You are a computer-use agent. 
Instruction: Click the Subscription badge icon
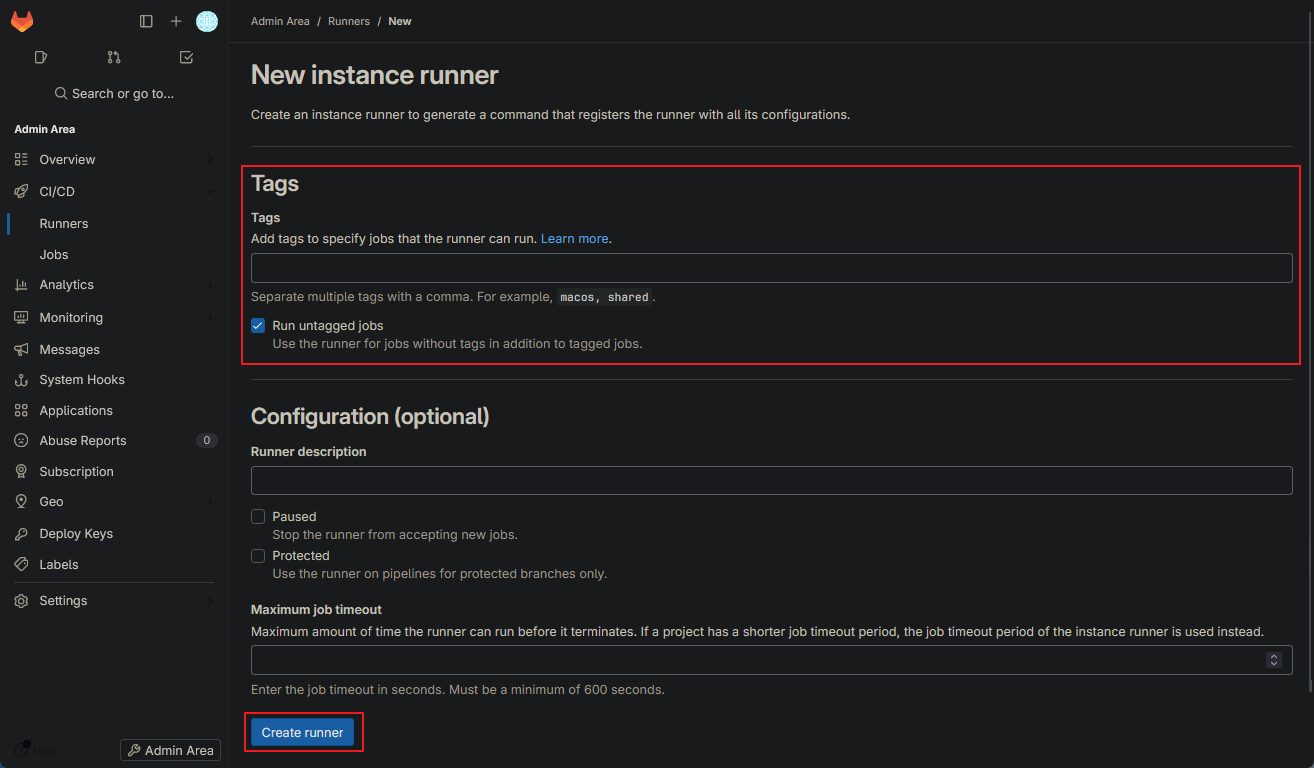coord(21,471)
